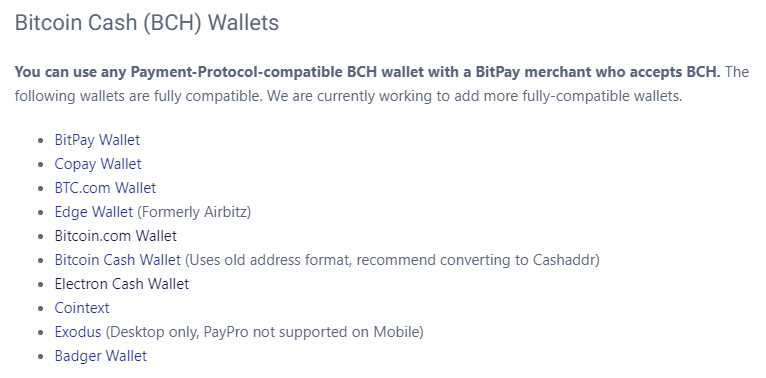The height and width of the screenshot is (378, 766).
Task: Click the '(Formerly Airbitz)' note text
Action: (193, 212)
